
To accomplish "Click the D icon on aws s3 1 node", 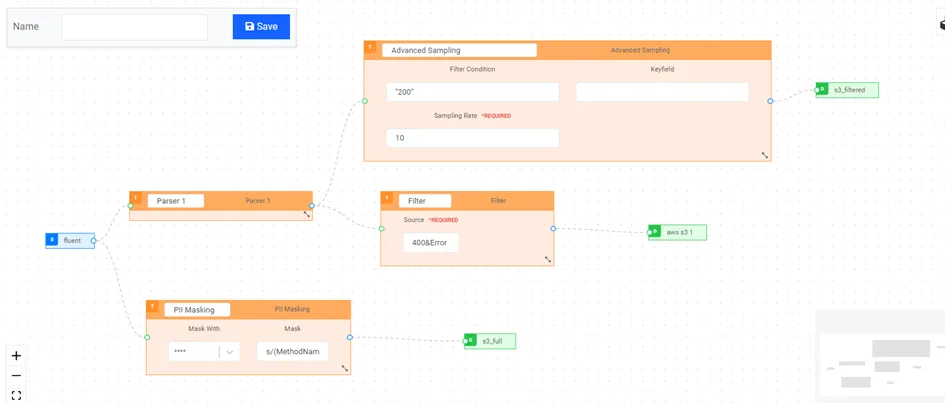I will (655, 231).
